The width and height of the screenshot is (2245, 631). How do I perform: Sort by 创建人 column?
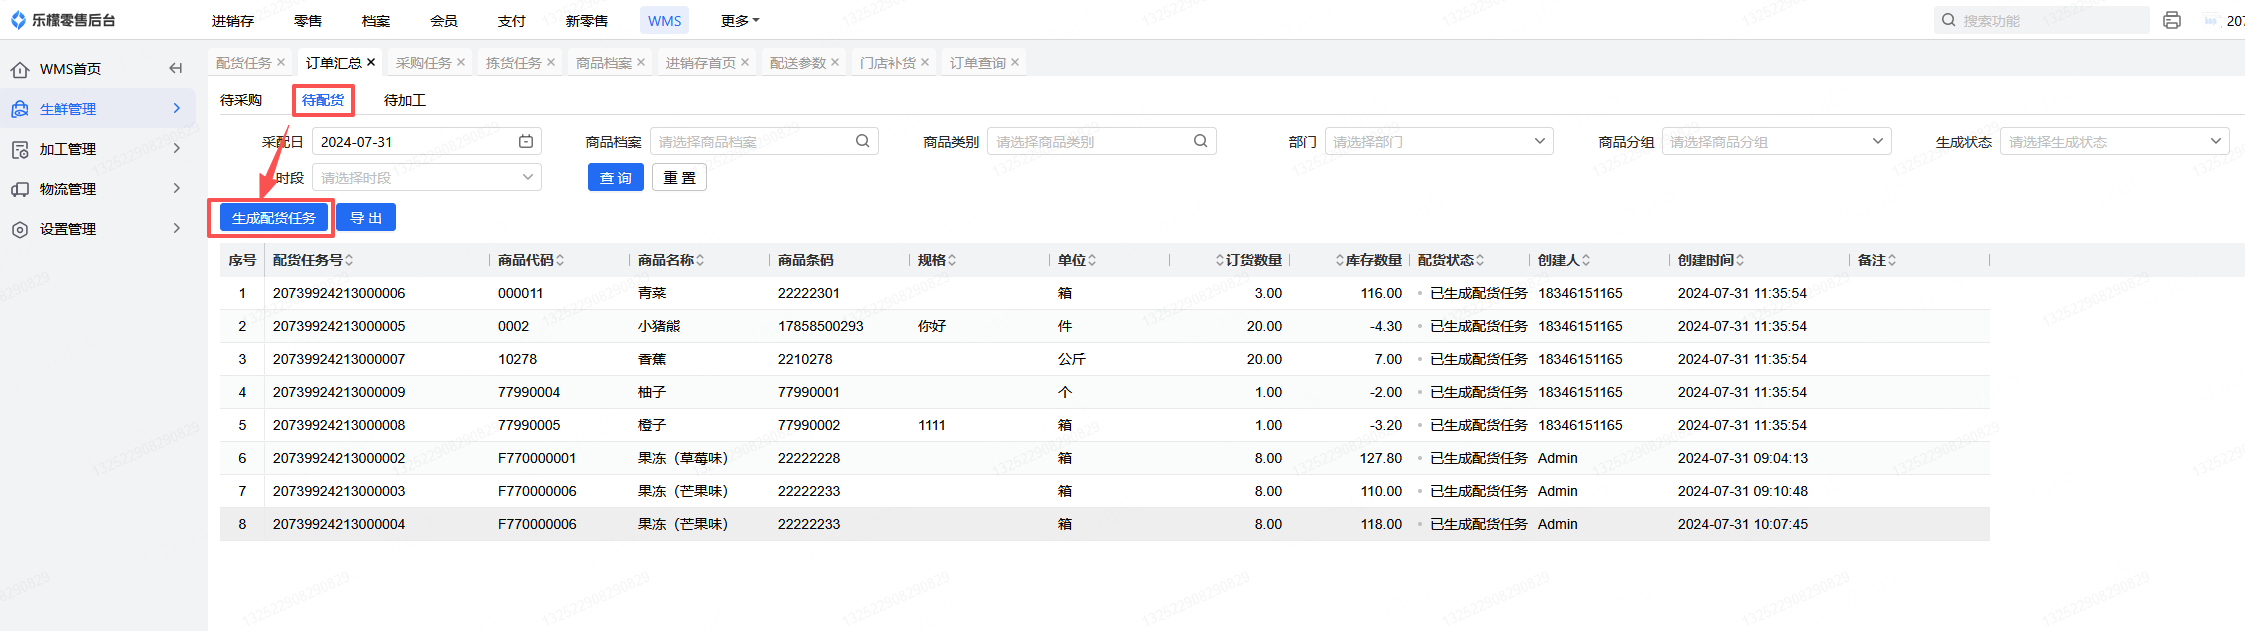pos(1586,260)
